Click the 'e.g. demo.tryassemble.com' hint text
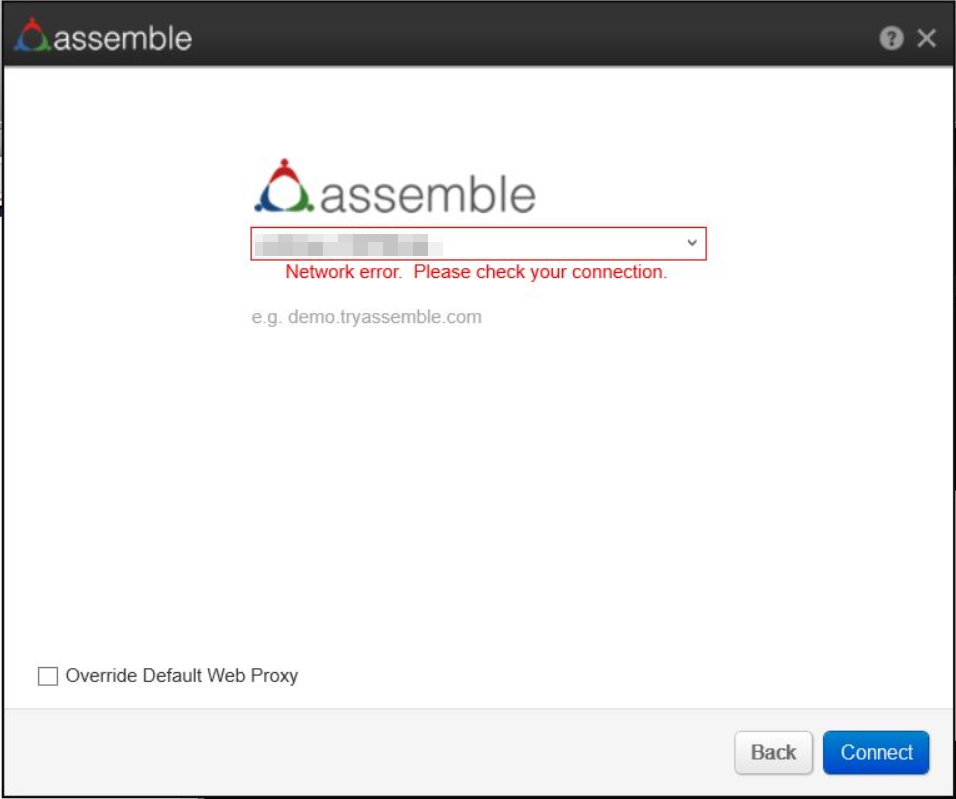 coord(367,317)
